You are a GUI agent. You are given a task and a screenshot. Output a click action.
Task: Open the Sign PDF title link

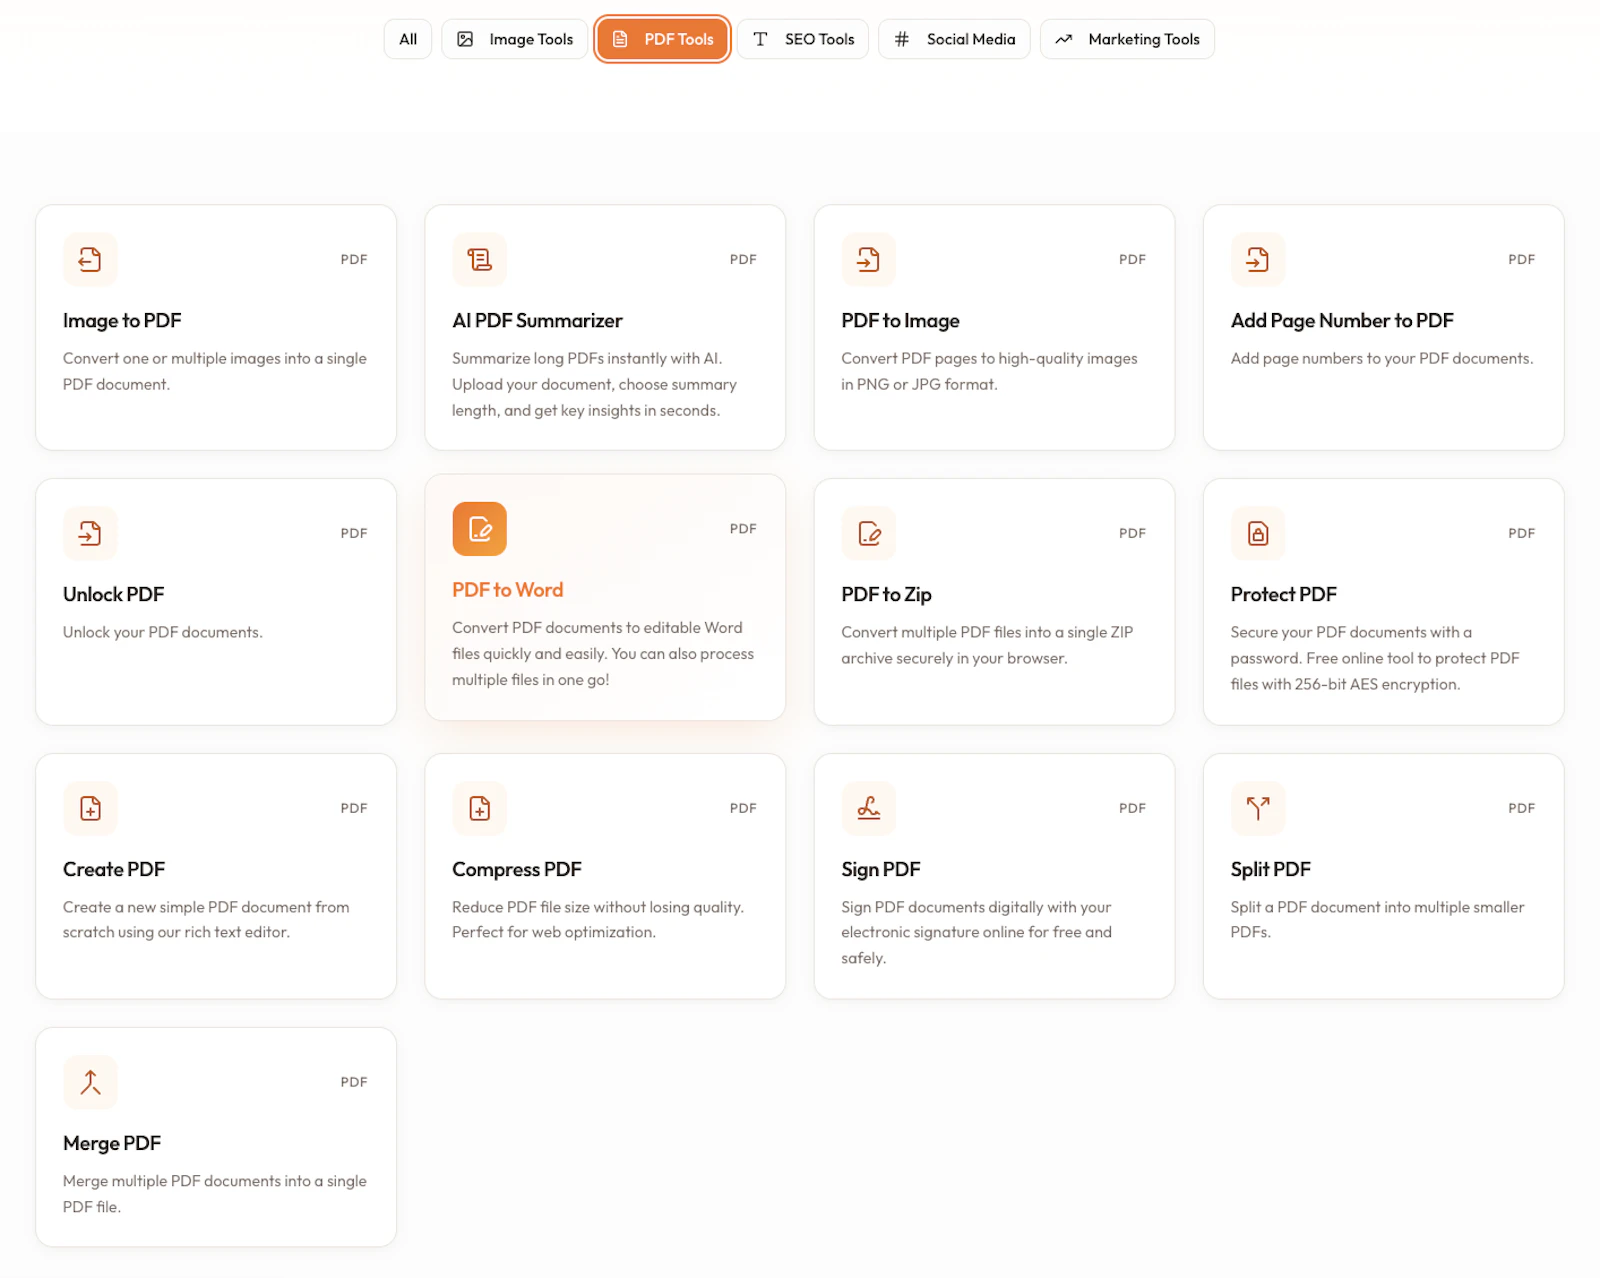coord(881,869)
